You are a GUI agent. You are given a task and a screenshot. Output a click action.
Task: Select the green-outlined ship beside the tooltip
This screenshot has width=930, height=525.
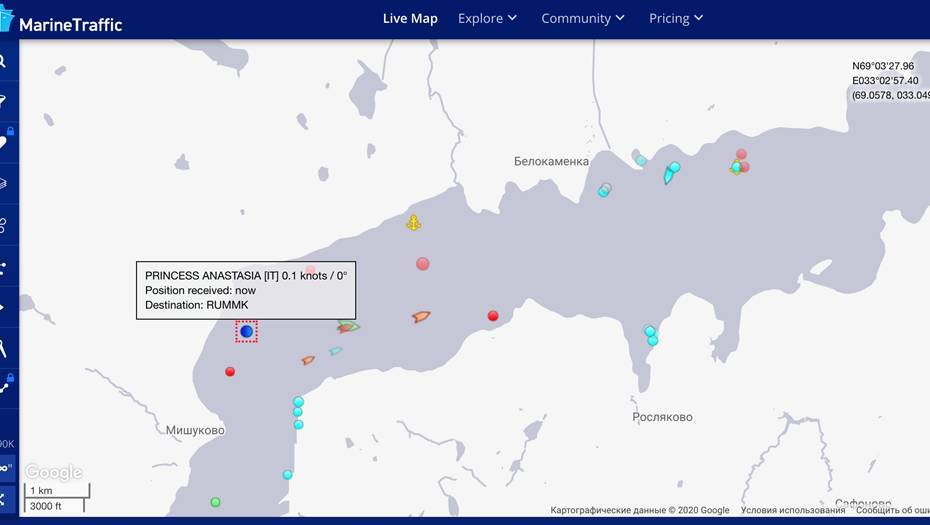(x=350, y=326)
